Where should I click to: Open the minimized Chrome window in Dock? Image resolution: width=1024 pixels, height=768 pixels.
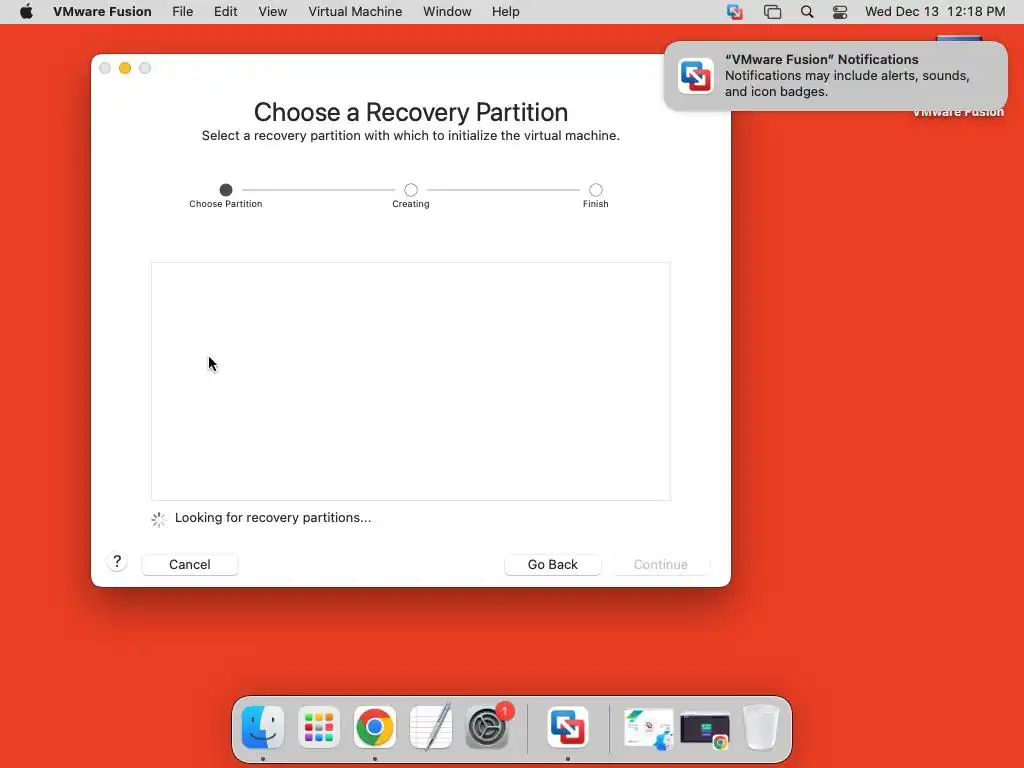tap(705, 730)
